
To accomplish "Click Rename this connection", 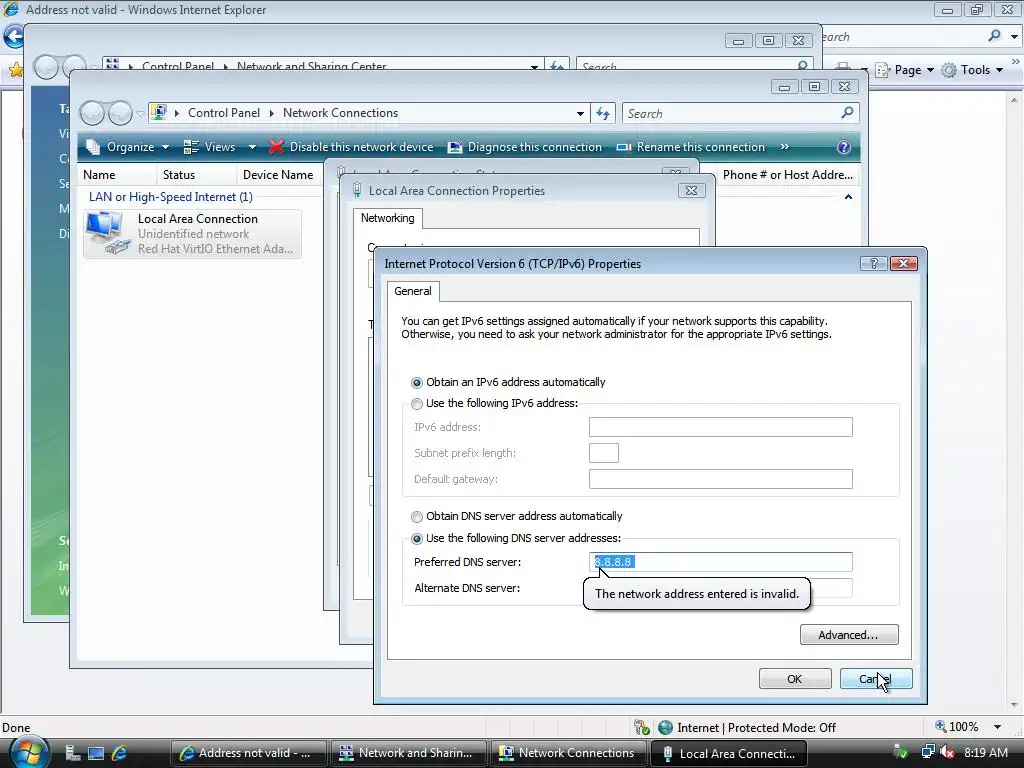I will coord(690,147).
